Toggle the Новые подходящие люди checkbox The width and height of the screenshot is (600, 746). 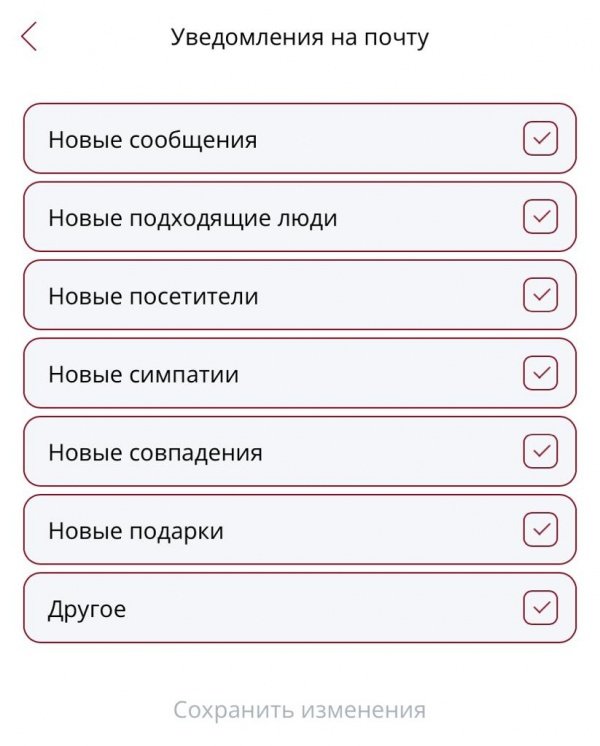(x=540, y=217)
